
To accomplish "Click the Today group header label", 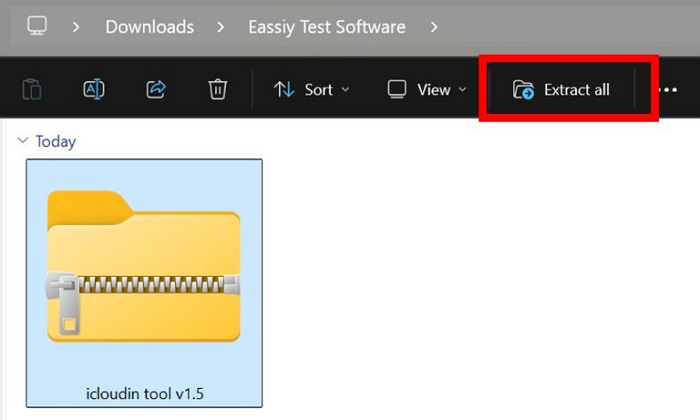I will pos(55,142).
